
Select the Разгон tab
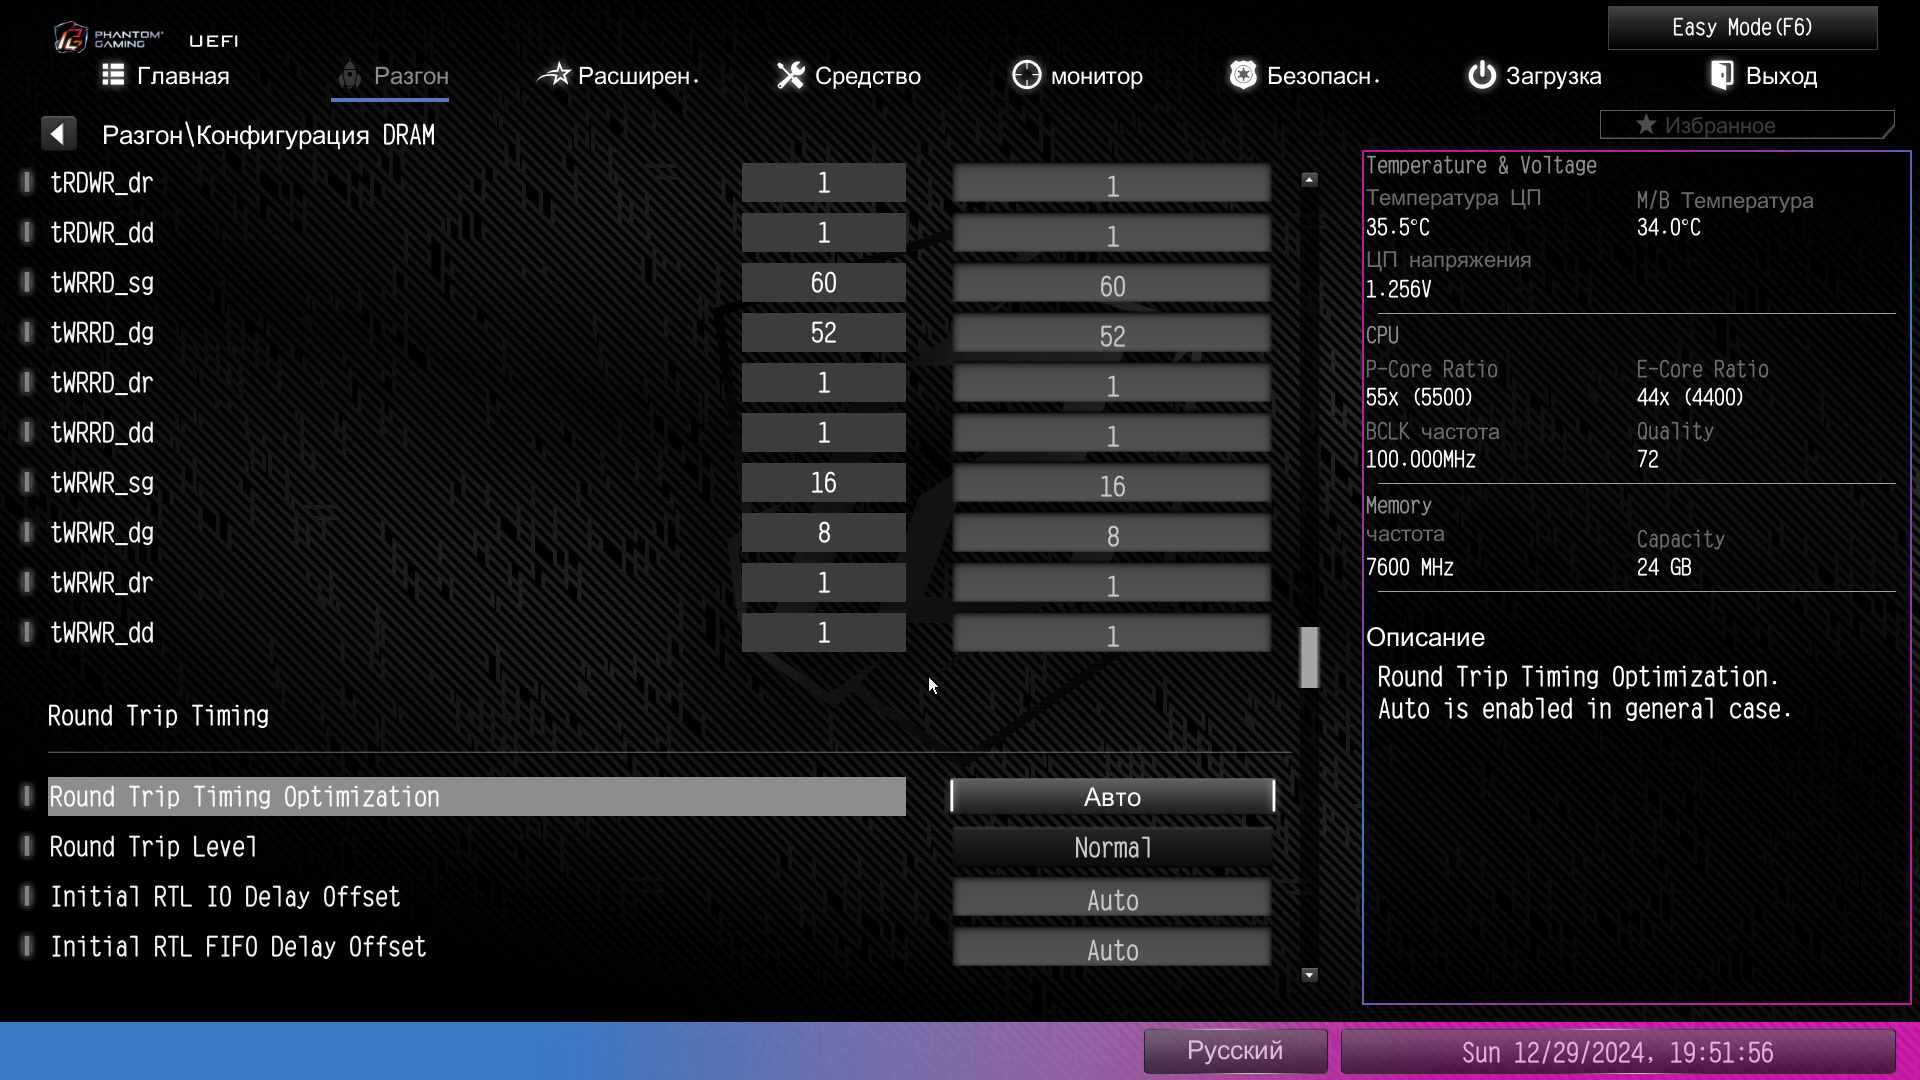(x=390, y=76)
